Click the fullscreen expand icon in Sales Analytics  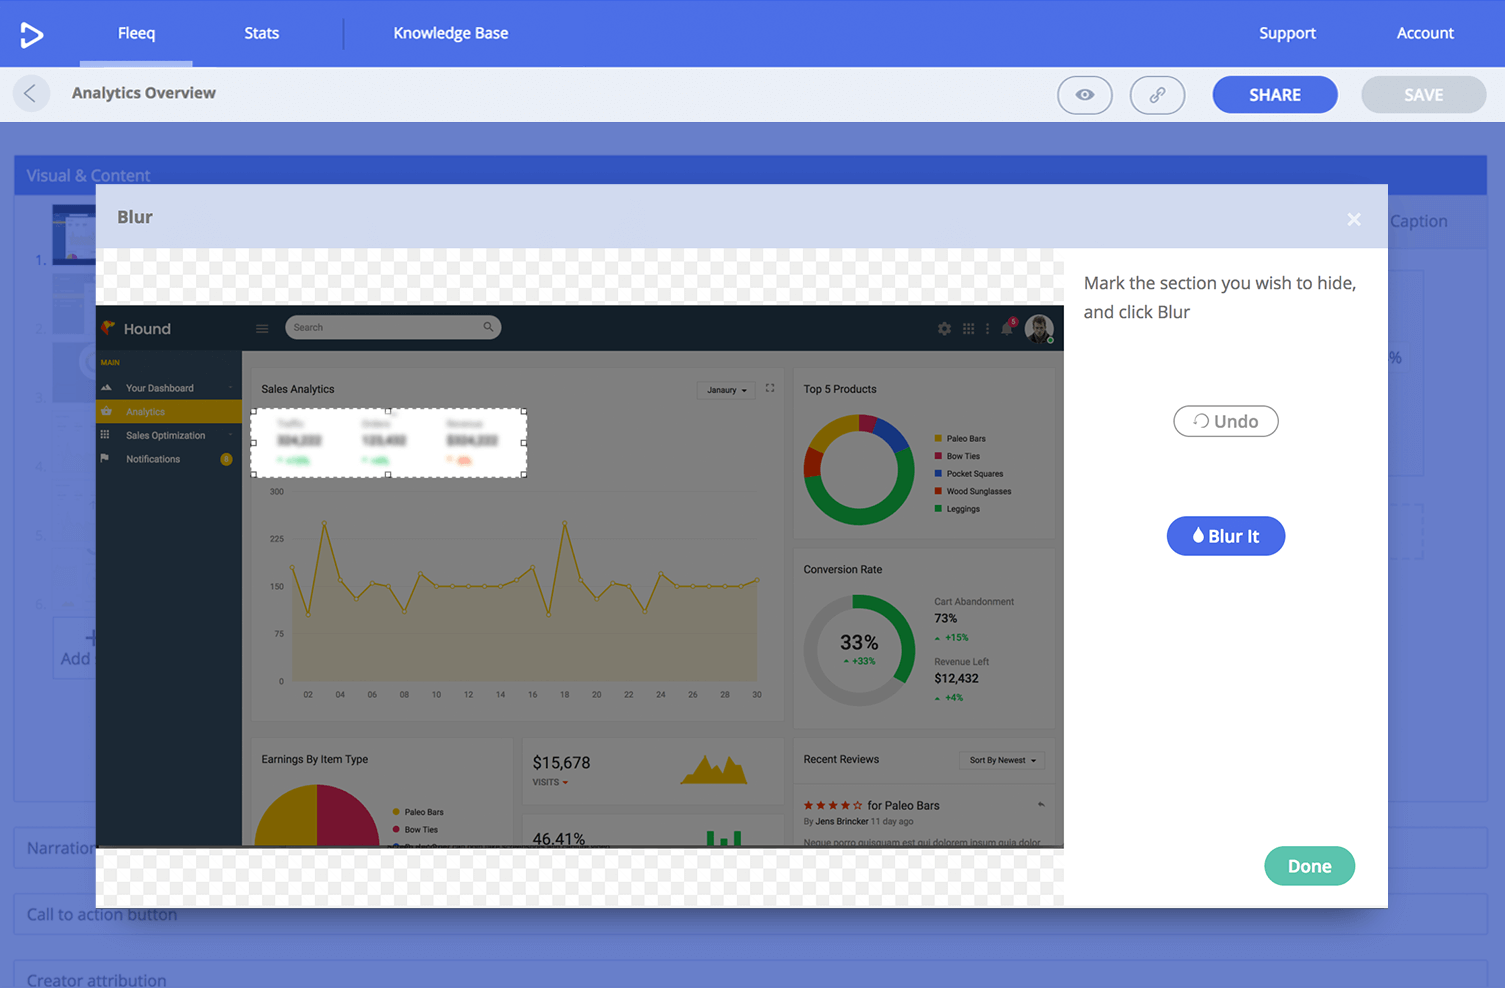pyautogui.click(x=770, y=388)
